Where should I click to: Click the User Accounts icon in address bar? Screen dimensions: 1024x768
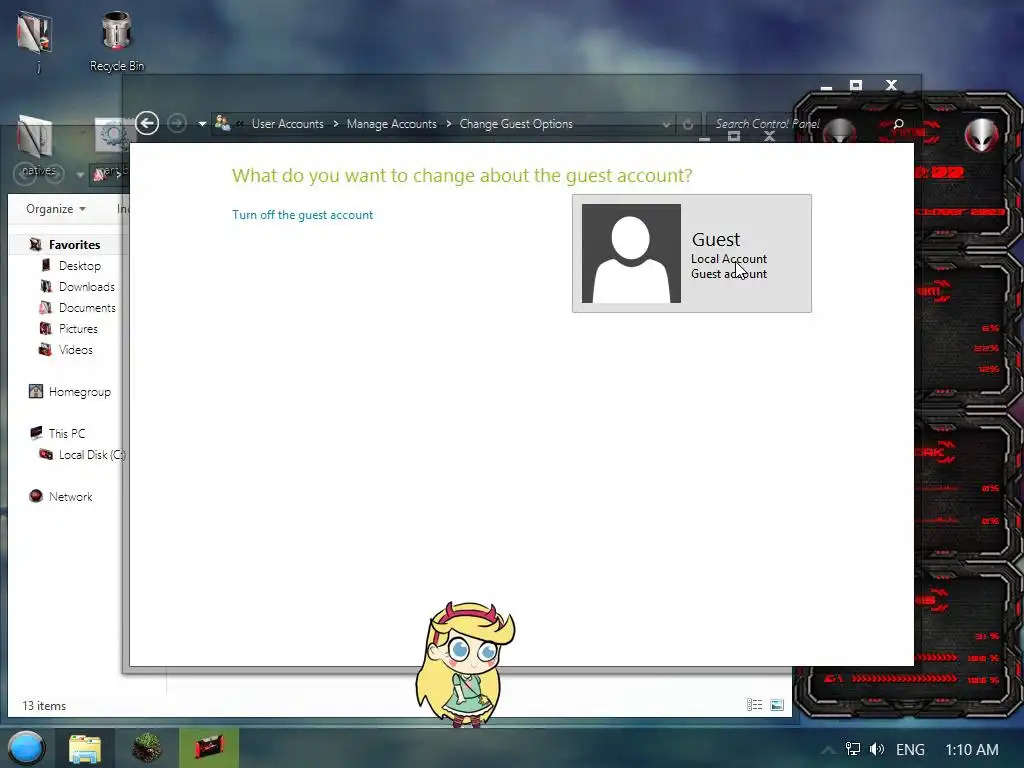click(x=223, y=123)
